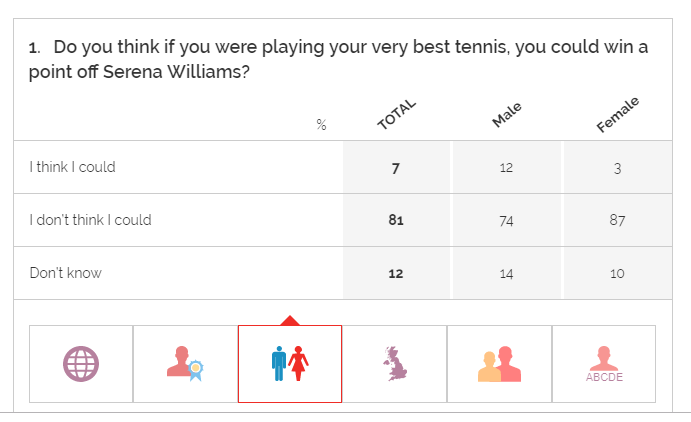
Task: Click the TOTAL column header
Action: coord(396,116)
